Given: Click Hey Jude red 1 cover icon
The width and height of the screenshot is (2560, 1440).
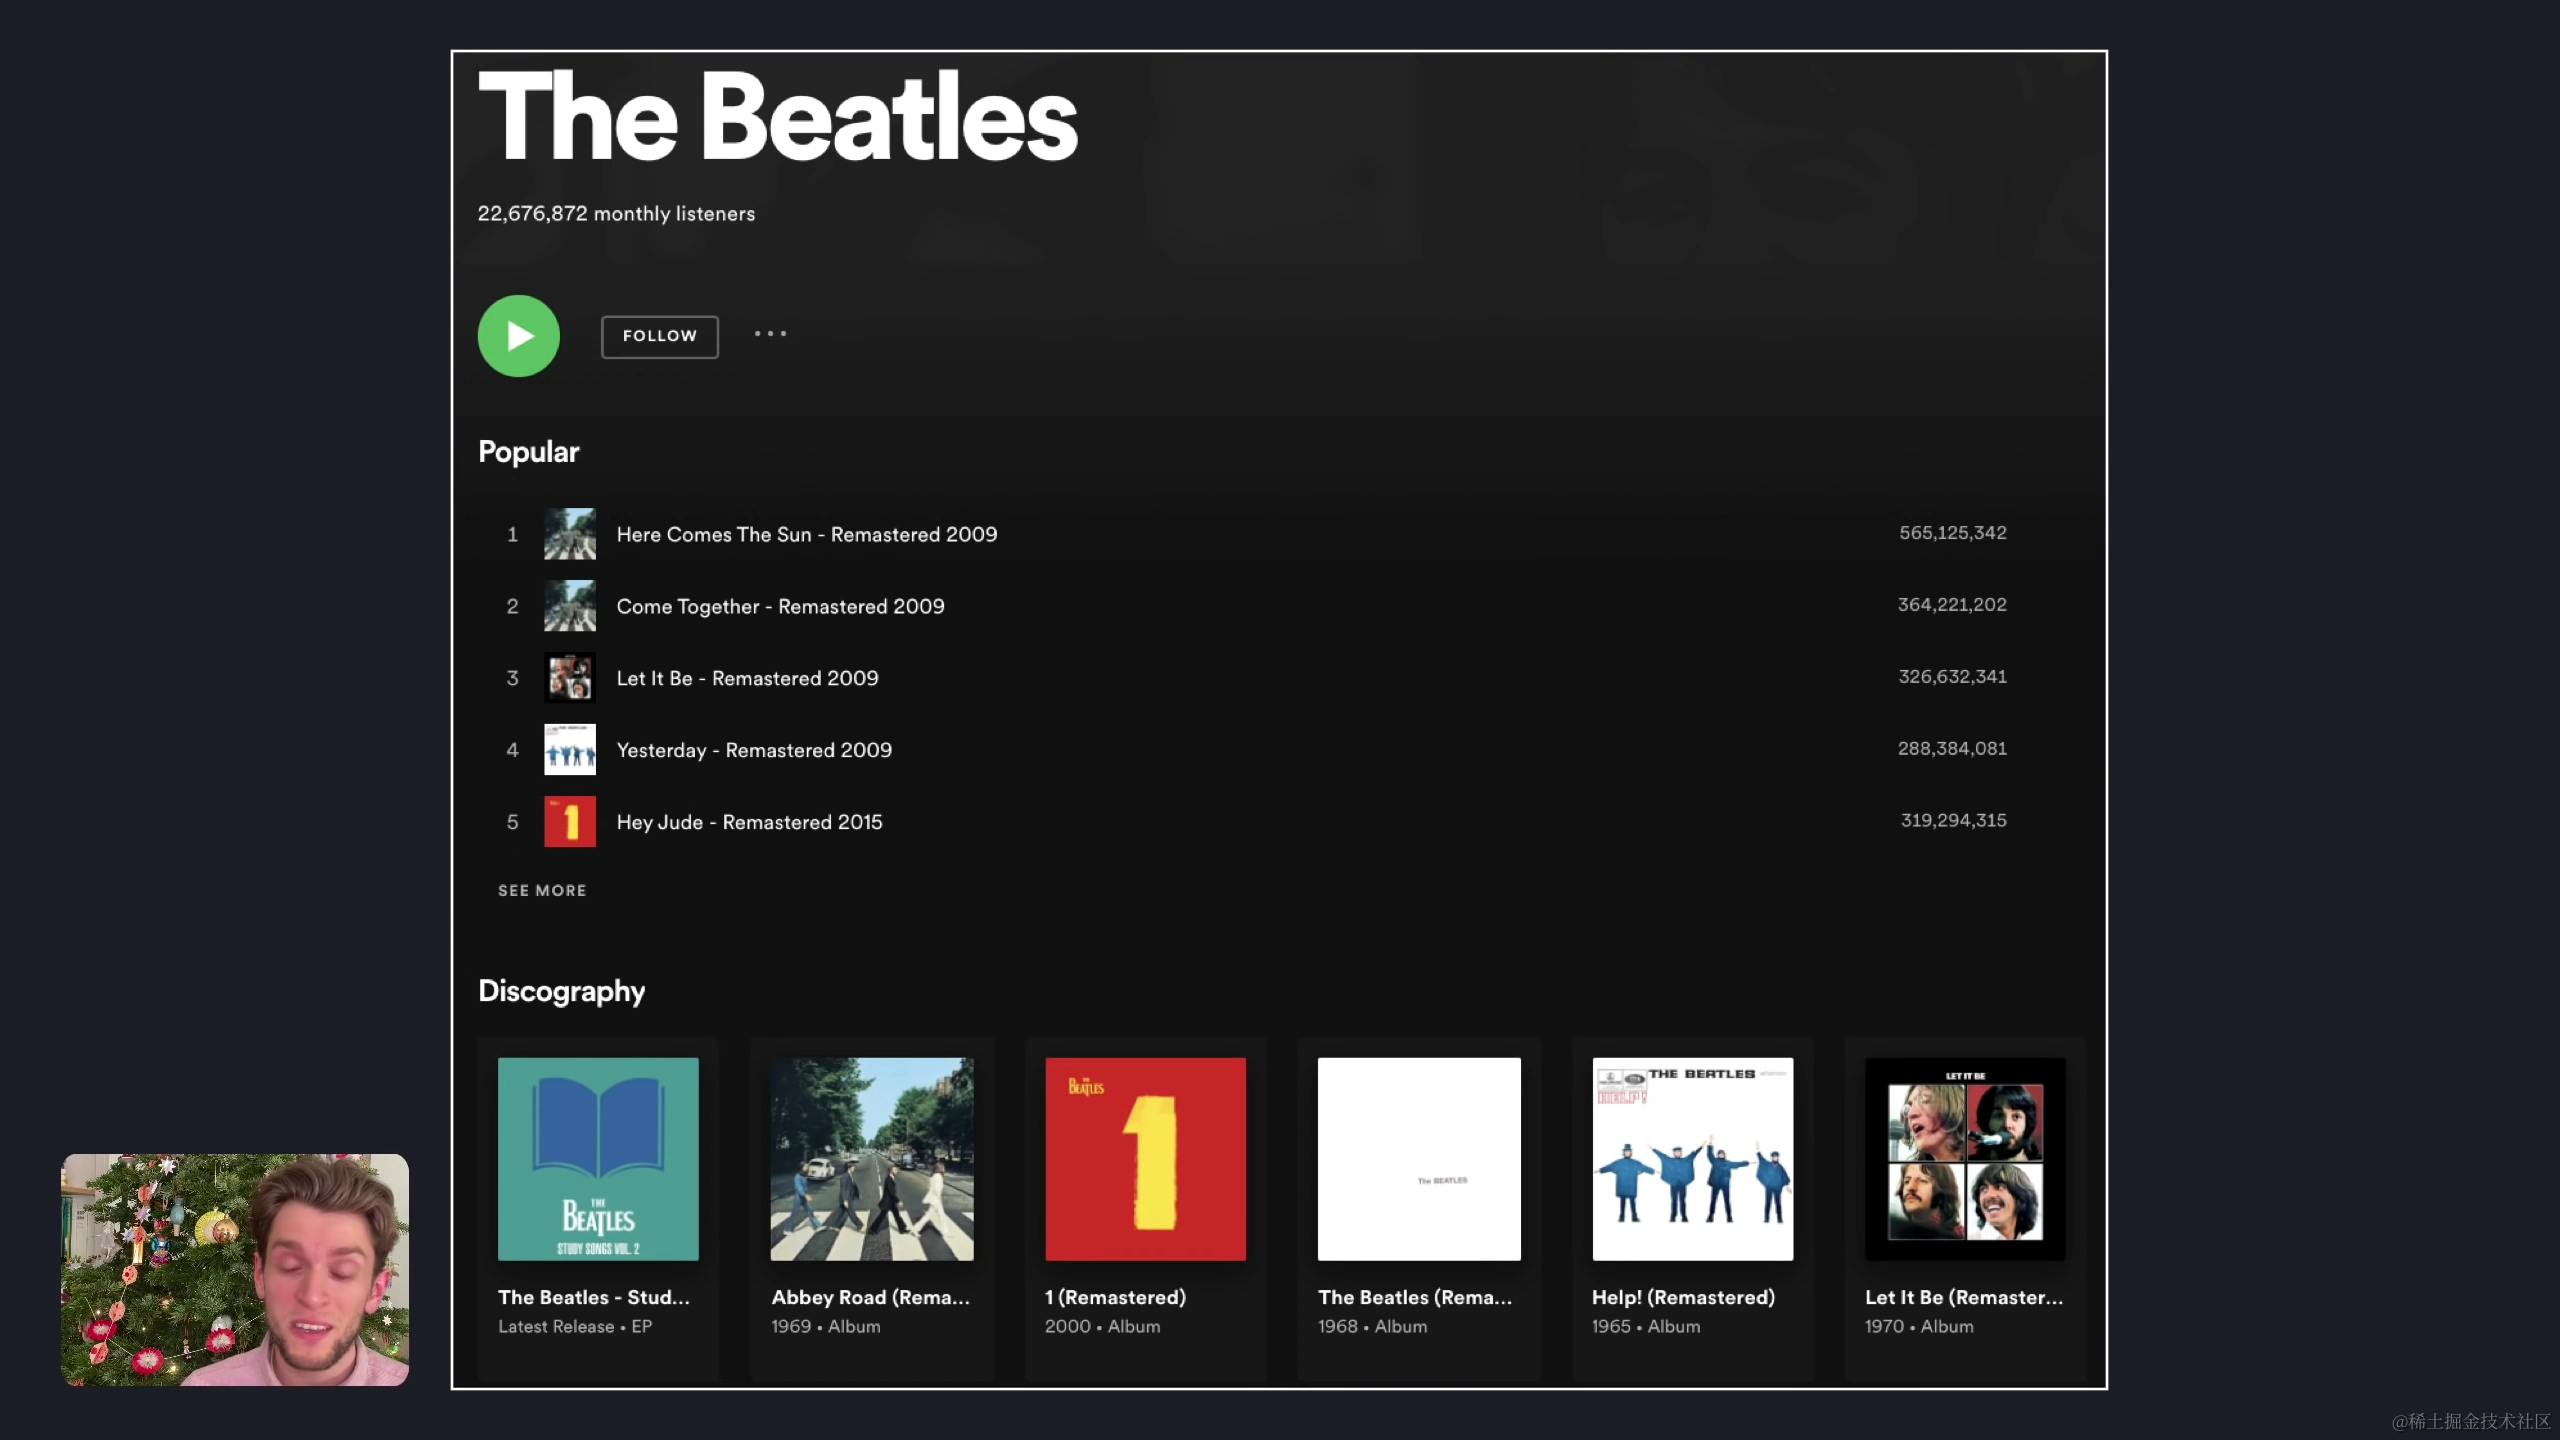Looking at the screenshot, I should coord(569,821).
